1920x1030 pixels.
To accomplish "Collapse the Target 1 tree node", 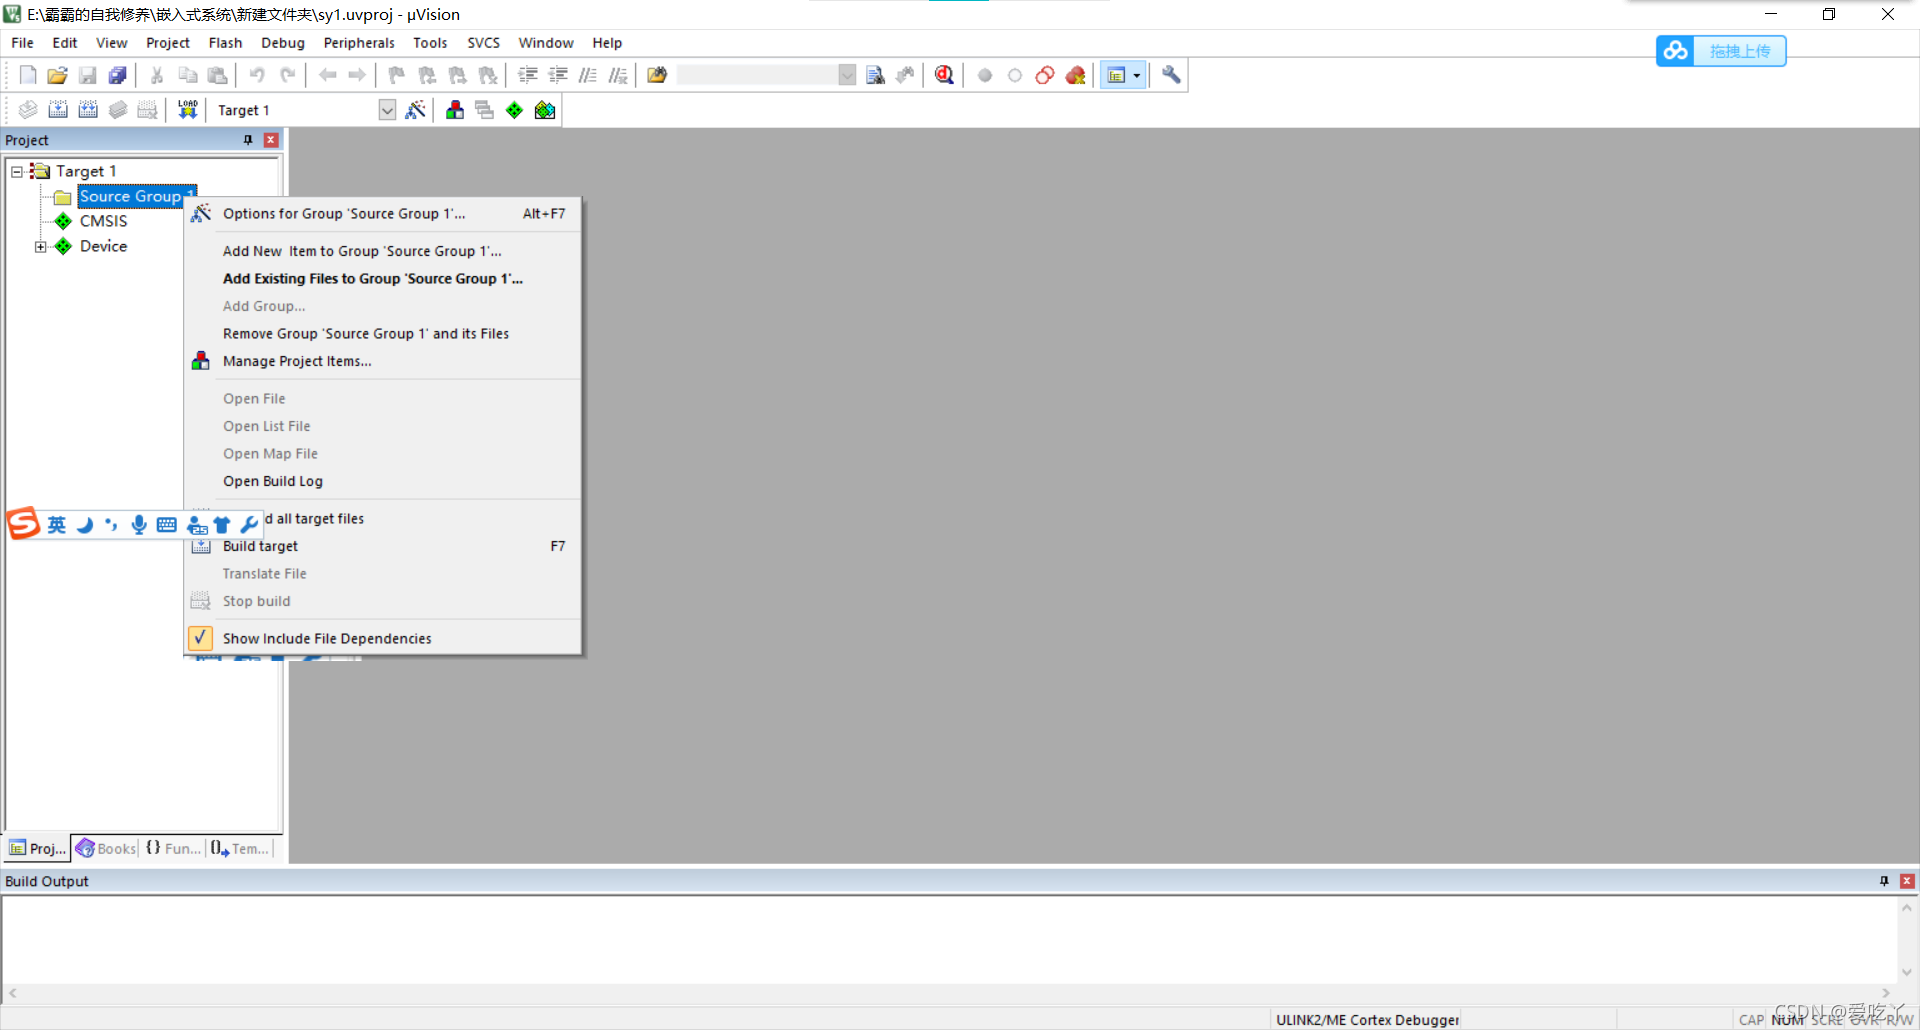I will 17,172.
